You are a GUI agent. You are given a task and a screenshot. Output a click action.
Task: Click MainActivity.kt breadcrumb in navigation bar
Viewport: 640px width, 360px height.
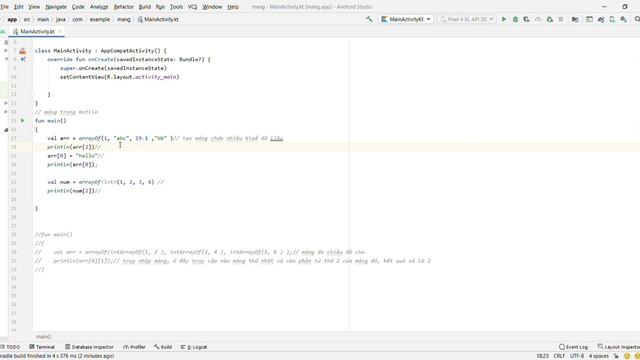coord(158,19)
